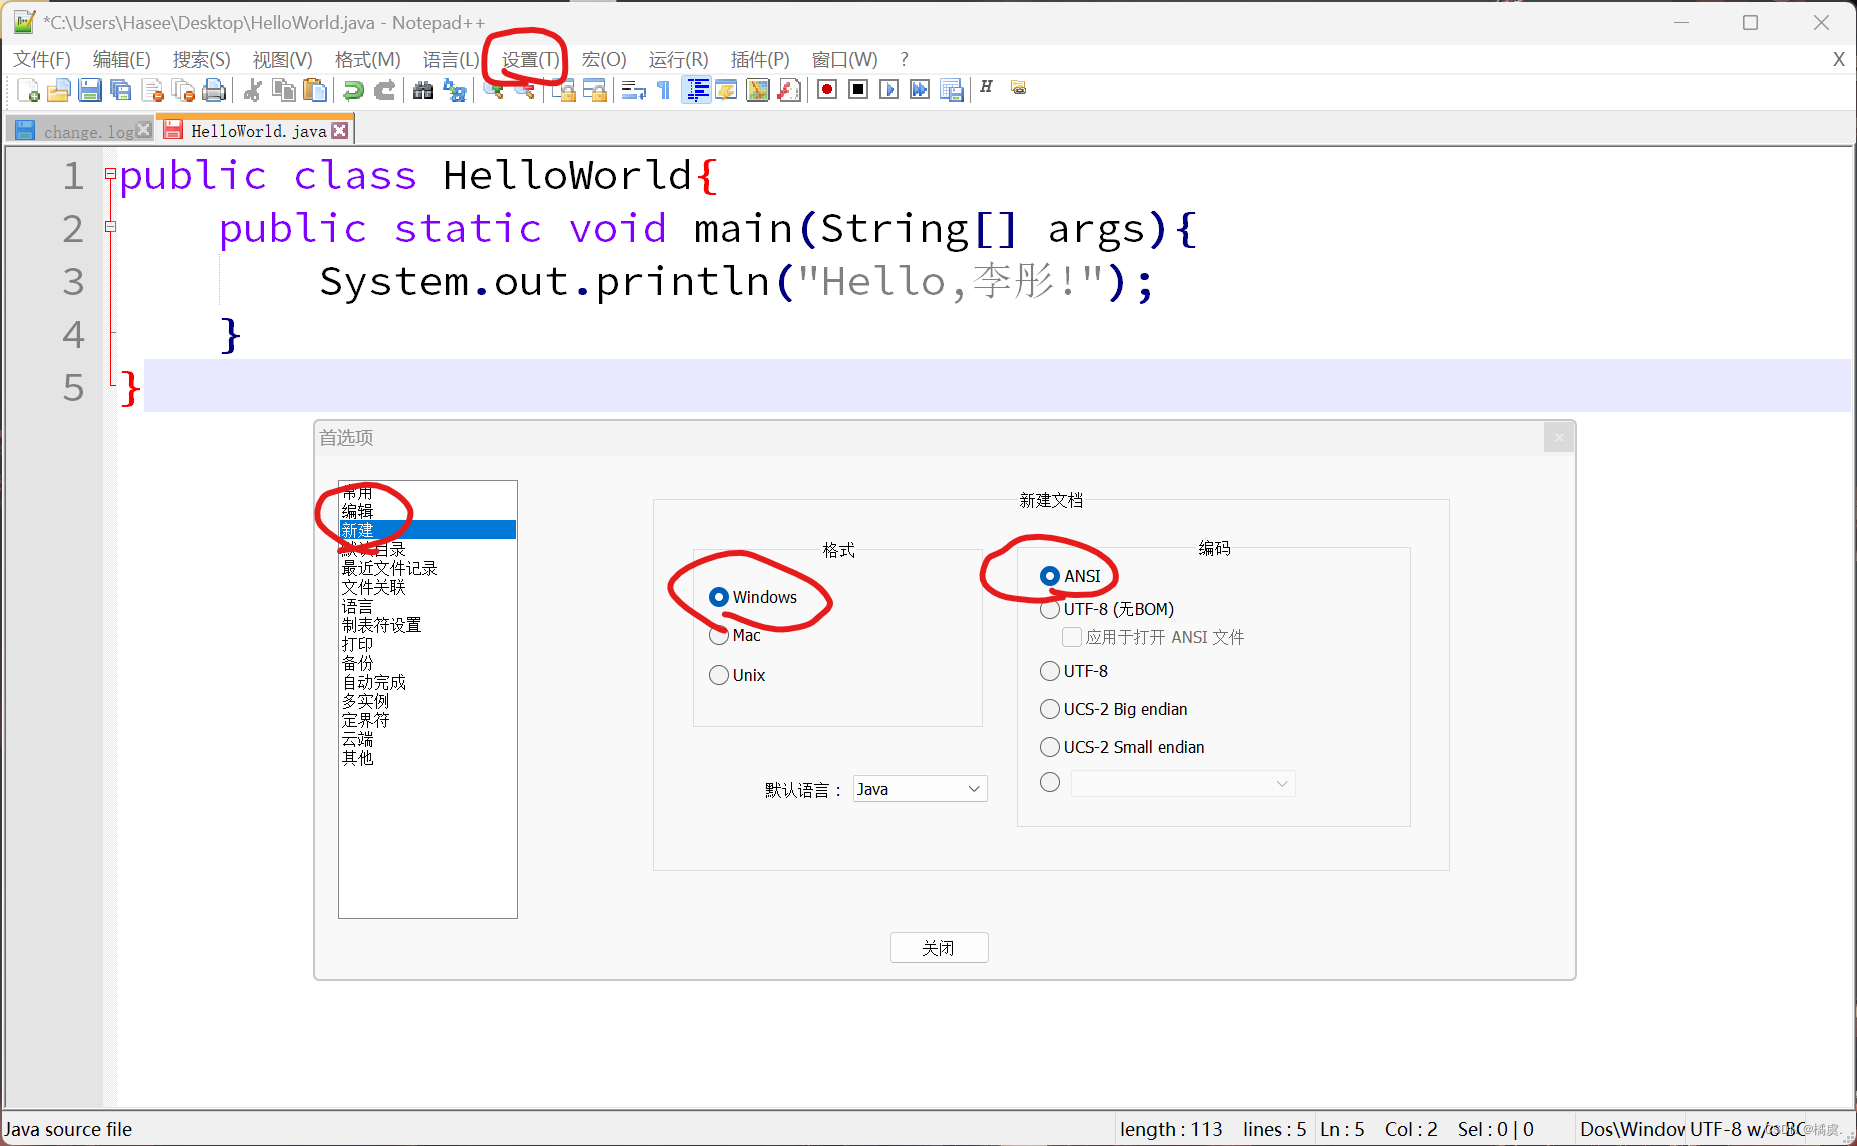Open the Find dialog with binoculars icon
This screenshot has height=1146, width=1857.
point(423,90)
